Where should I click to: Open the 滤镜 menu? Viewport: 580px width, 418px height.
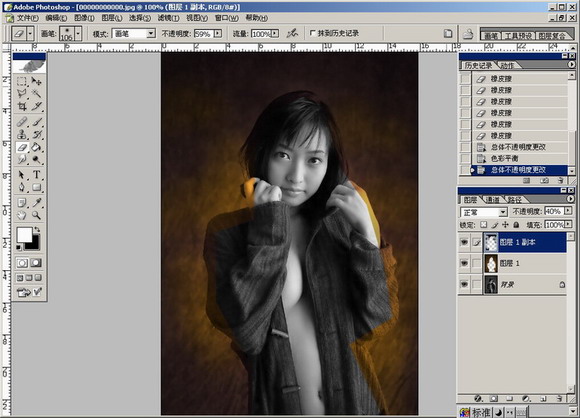click(x=169, y=18)
